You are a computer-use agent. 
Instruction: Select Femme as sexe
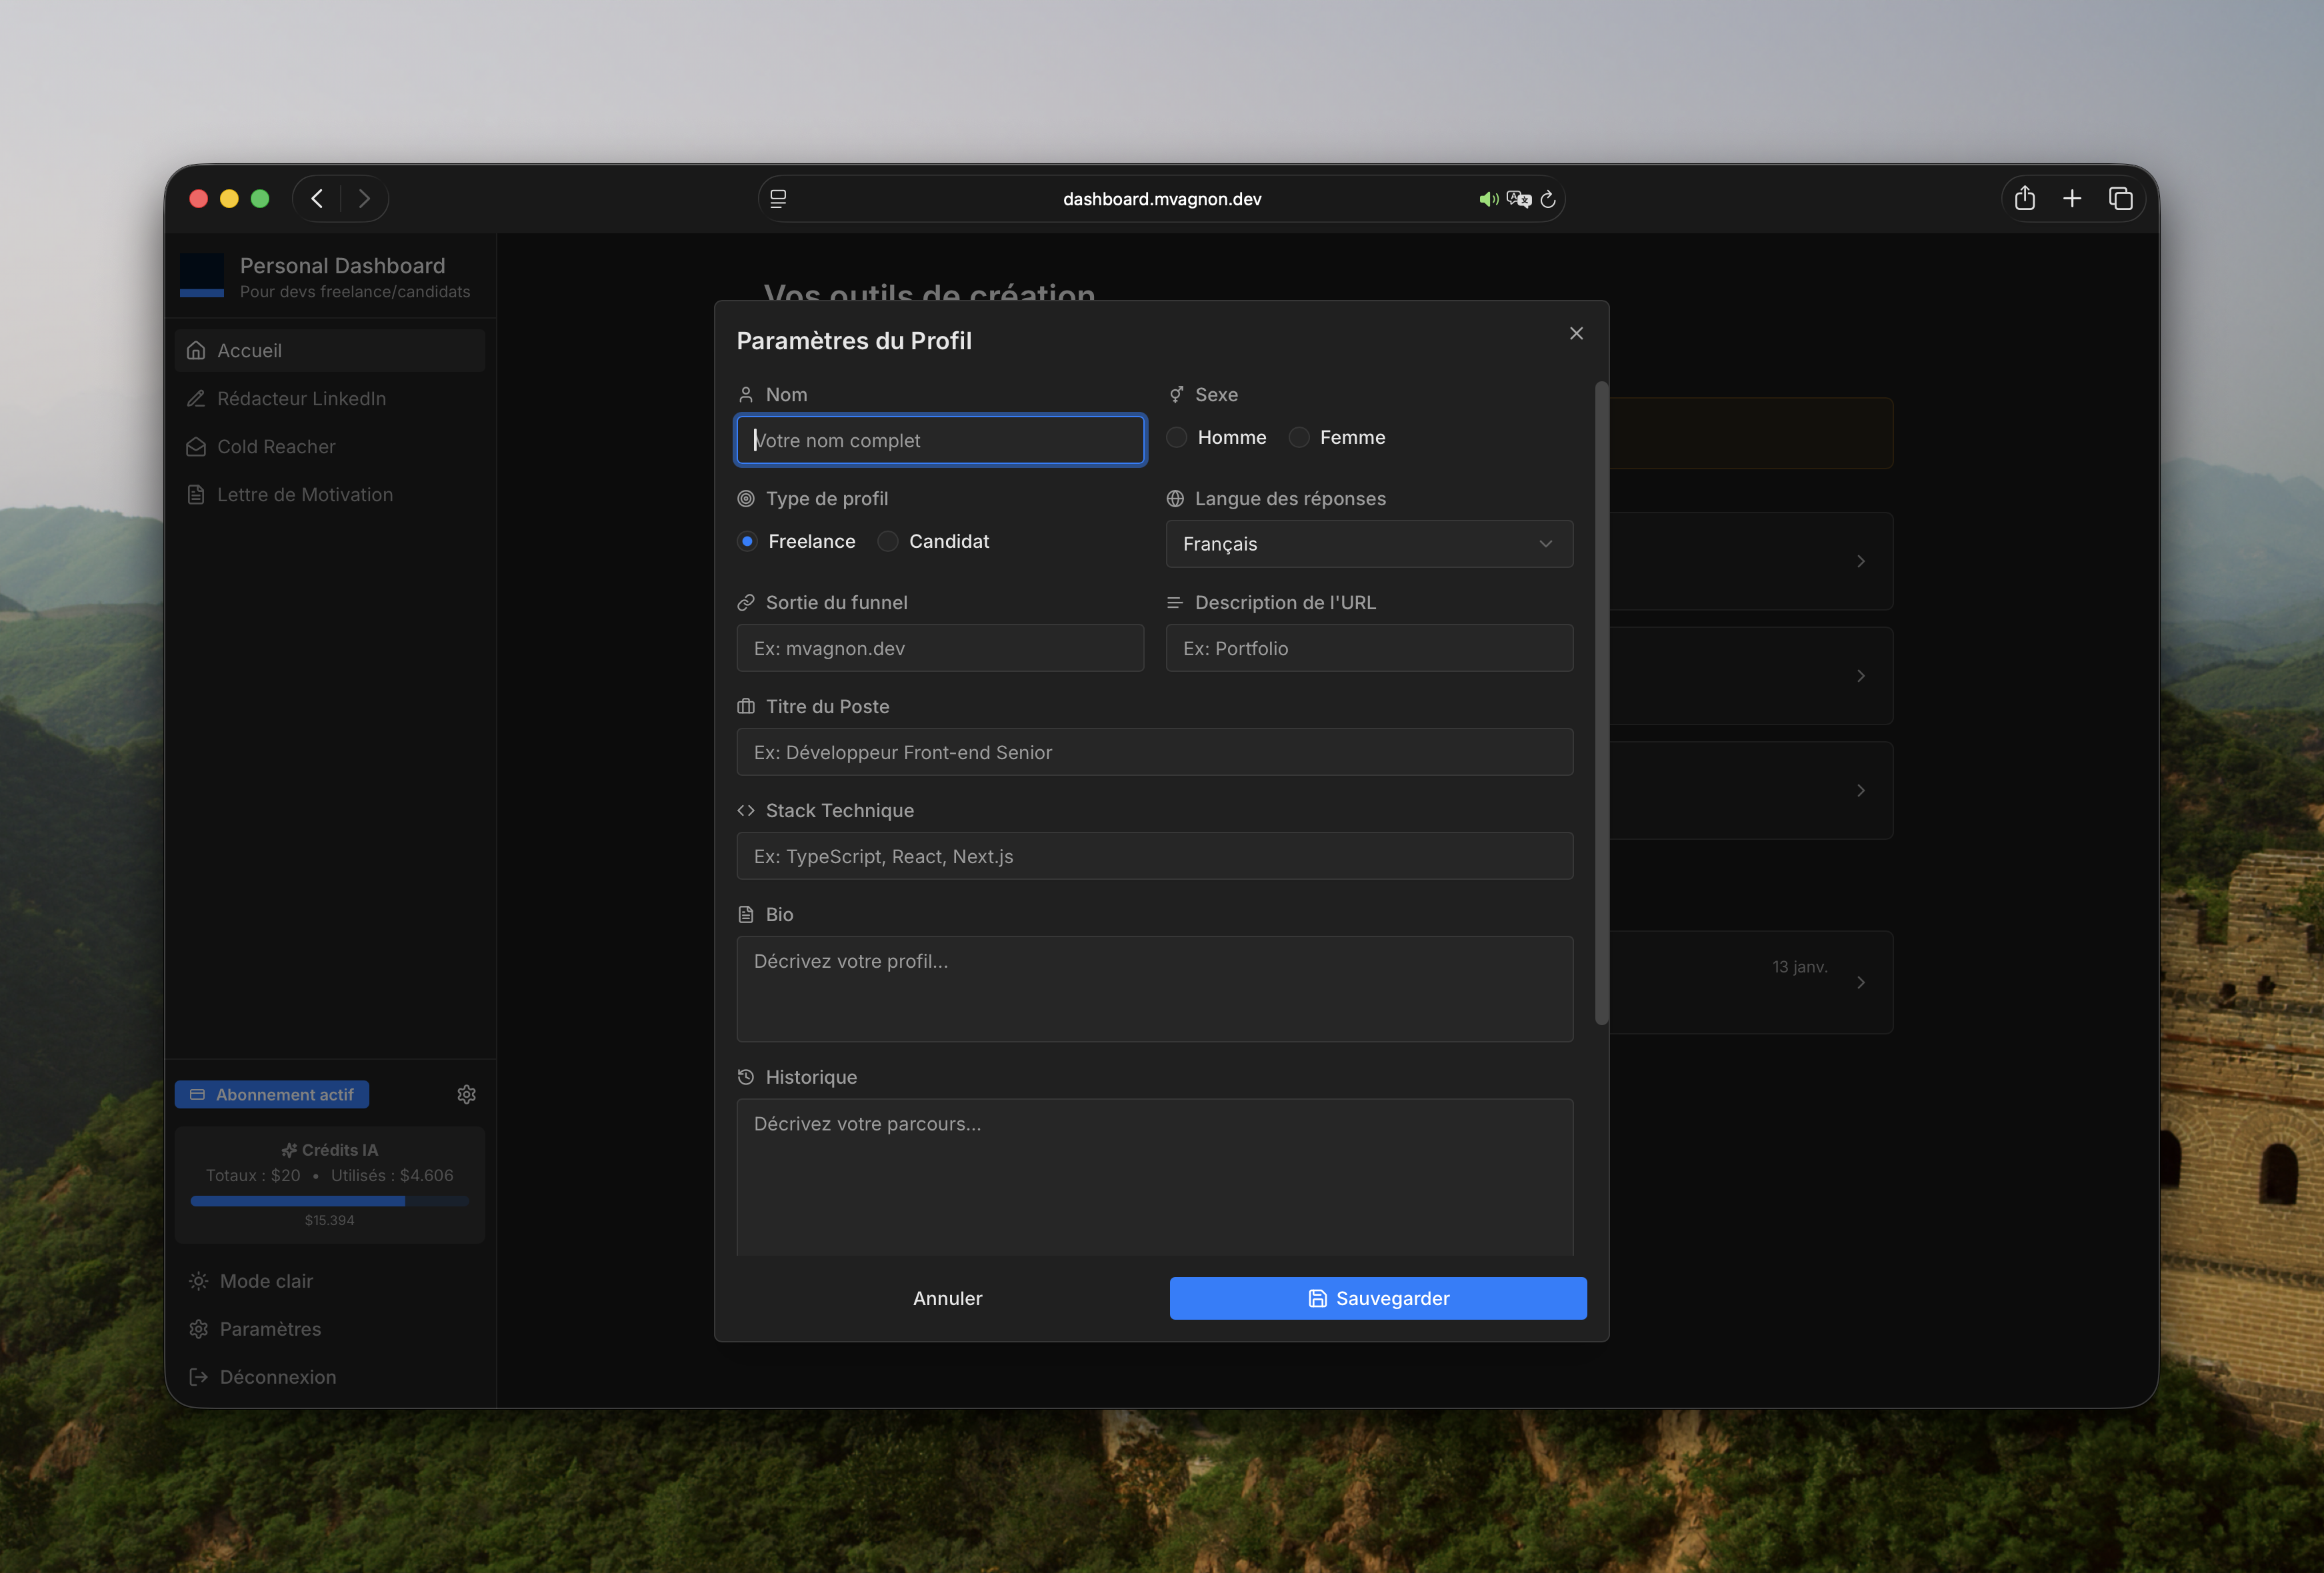click(1299, 437)
